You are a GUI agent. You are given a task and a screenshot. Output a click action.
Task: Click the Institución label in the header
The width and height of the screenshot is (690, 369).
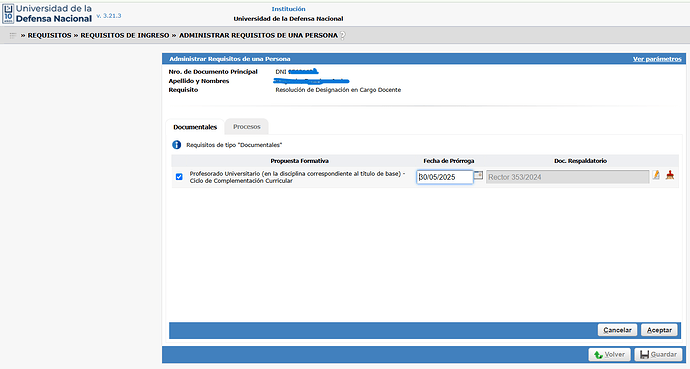pos(288,9)
